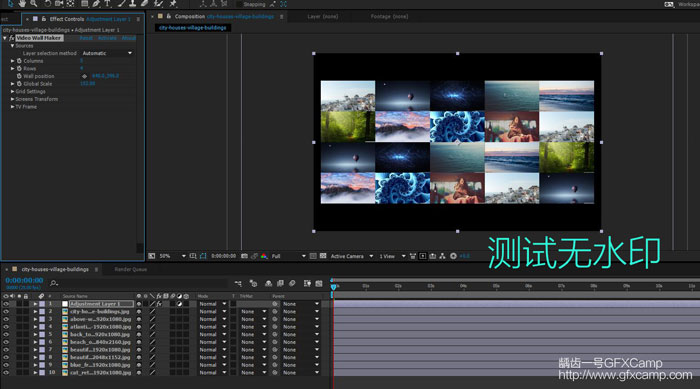This screenshot has height=389, width=700.
Task: Click the About link for Video Wall Maker
Action: click(x=129, y=38)
